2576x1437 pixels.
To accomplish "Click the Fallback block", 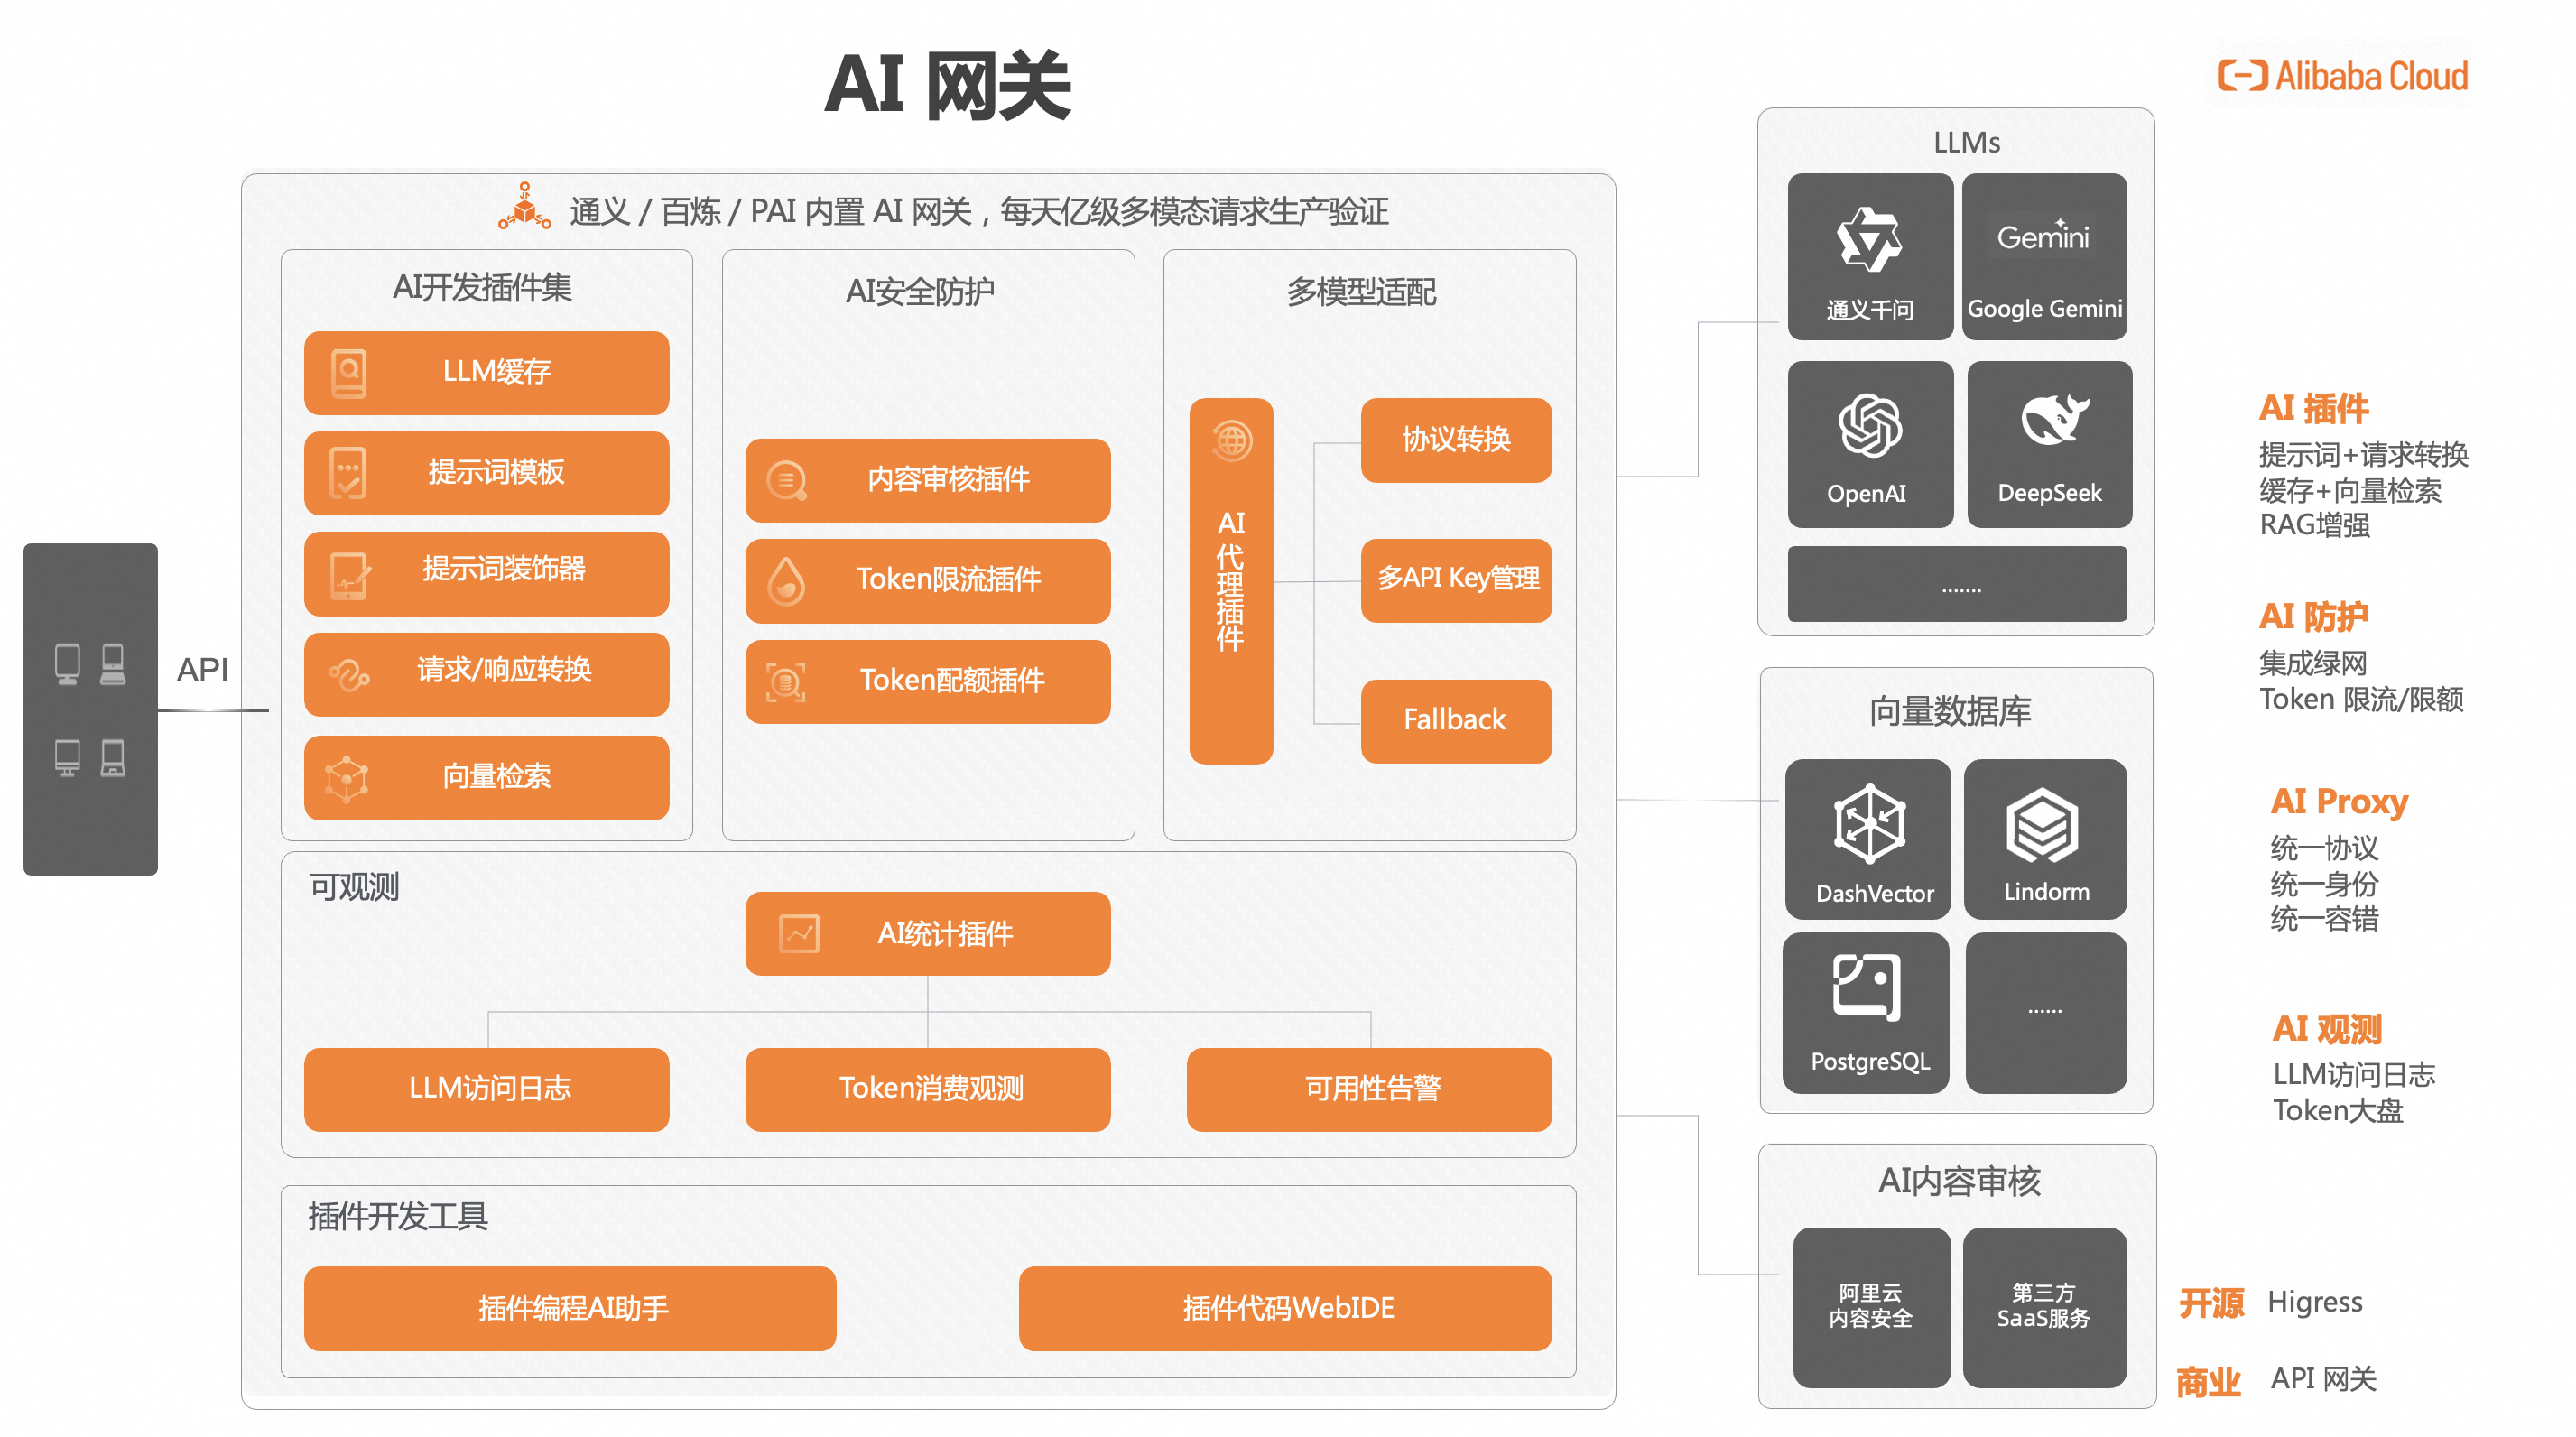I will coord(1455,720).
